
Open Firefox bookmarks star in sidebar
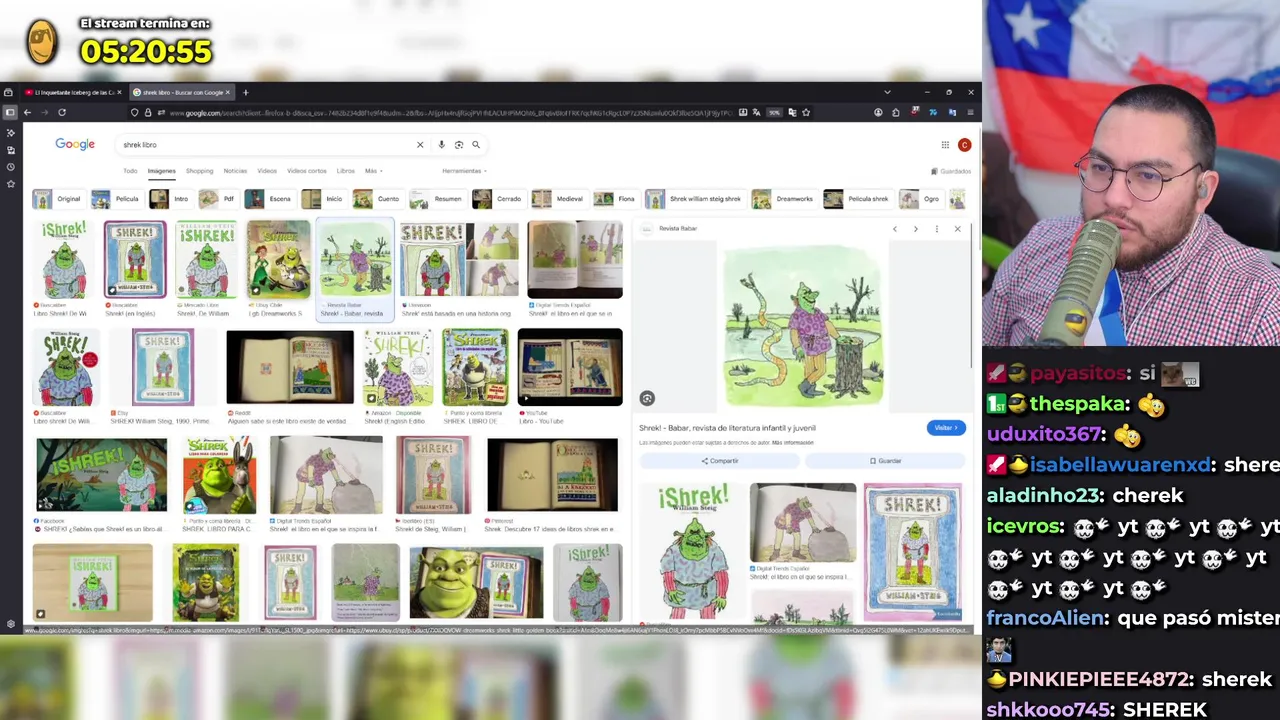coord(10,184)
